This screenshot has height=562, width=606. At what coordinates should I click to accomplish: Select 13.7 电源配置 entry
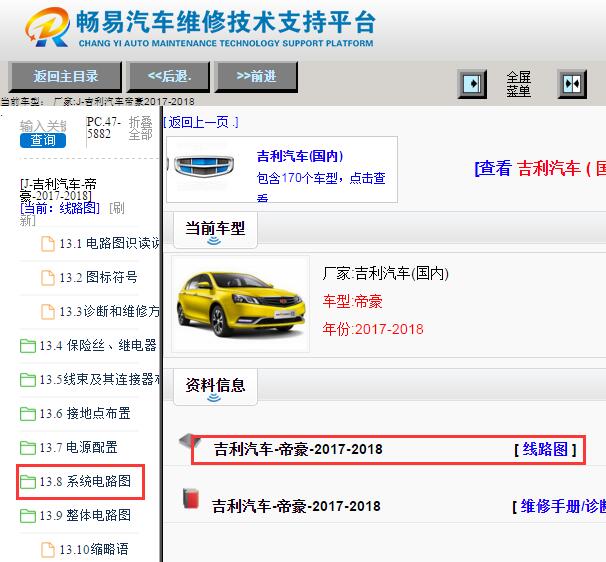coord(78,447)
